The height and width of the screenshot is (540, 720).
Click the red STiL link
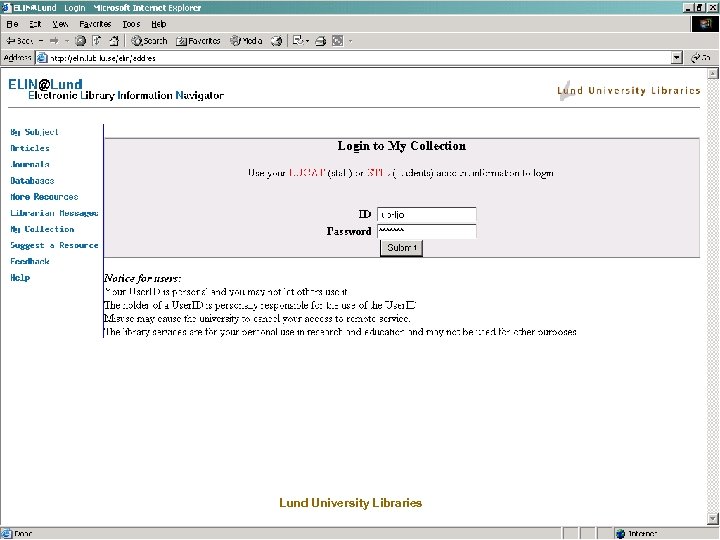(379, 173)
